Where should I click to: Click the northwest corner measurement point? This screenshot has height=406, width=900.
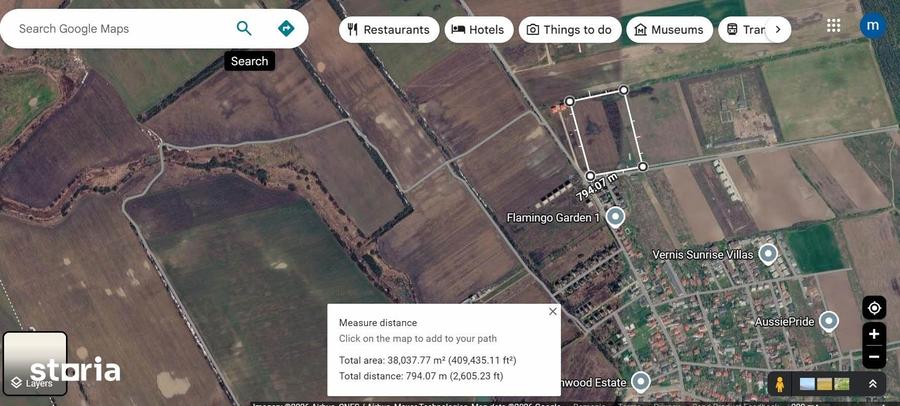click(569, 102)
